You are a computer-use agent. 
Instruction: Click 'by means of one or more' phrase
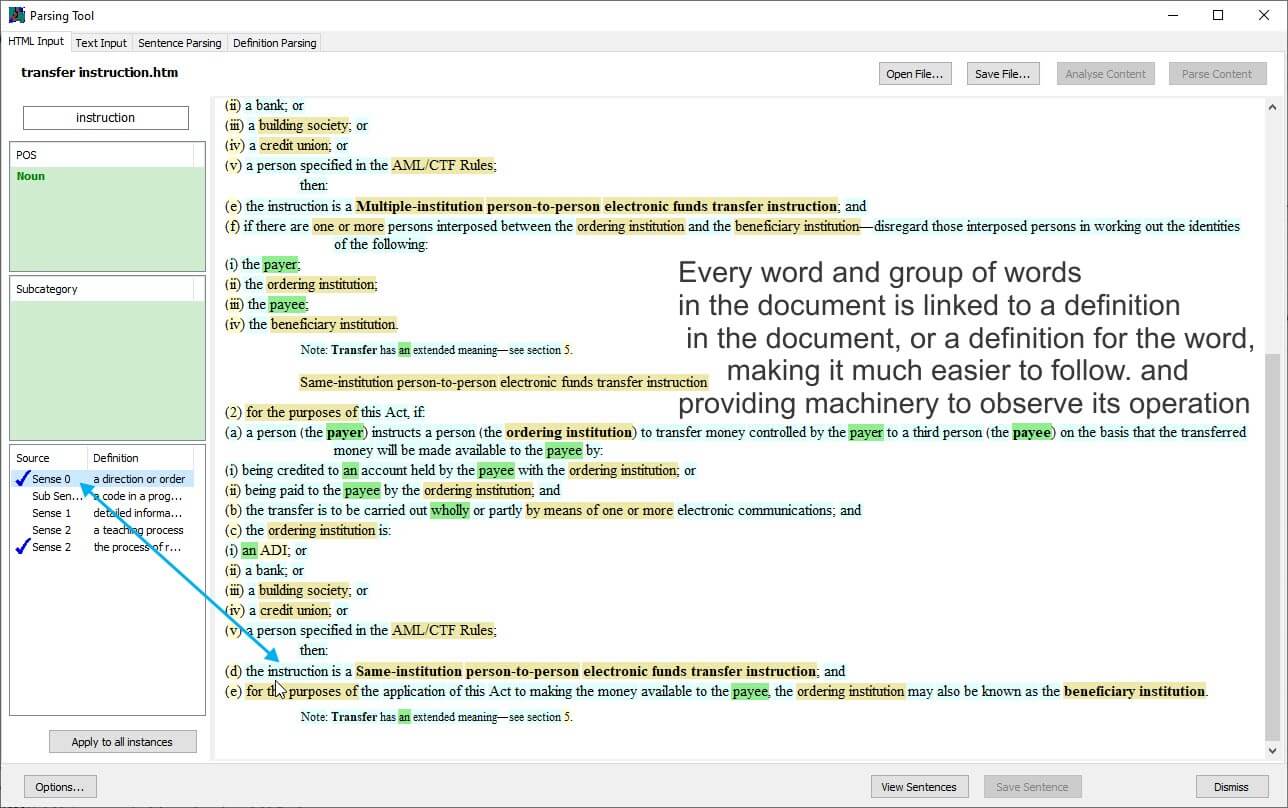tap(599, 510)
